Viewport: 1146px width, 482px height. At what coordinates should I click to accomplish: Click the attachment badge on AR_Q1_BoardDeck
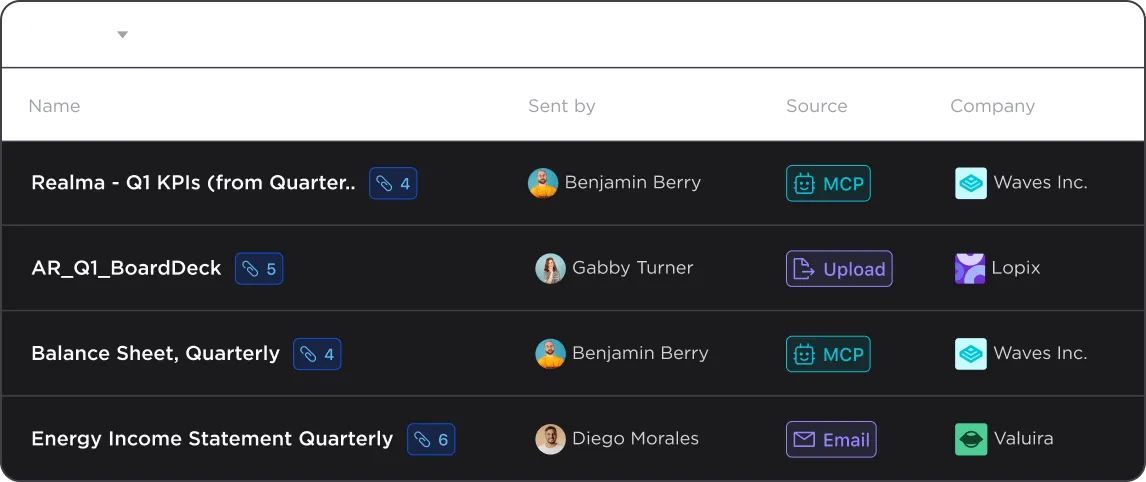tap(259, 269)
